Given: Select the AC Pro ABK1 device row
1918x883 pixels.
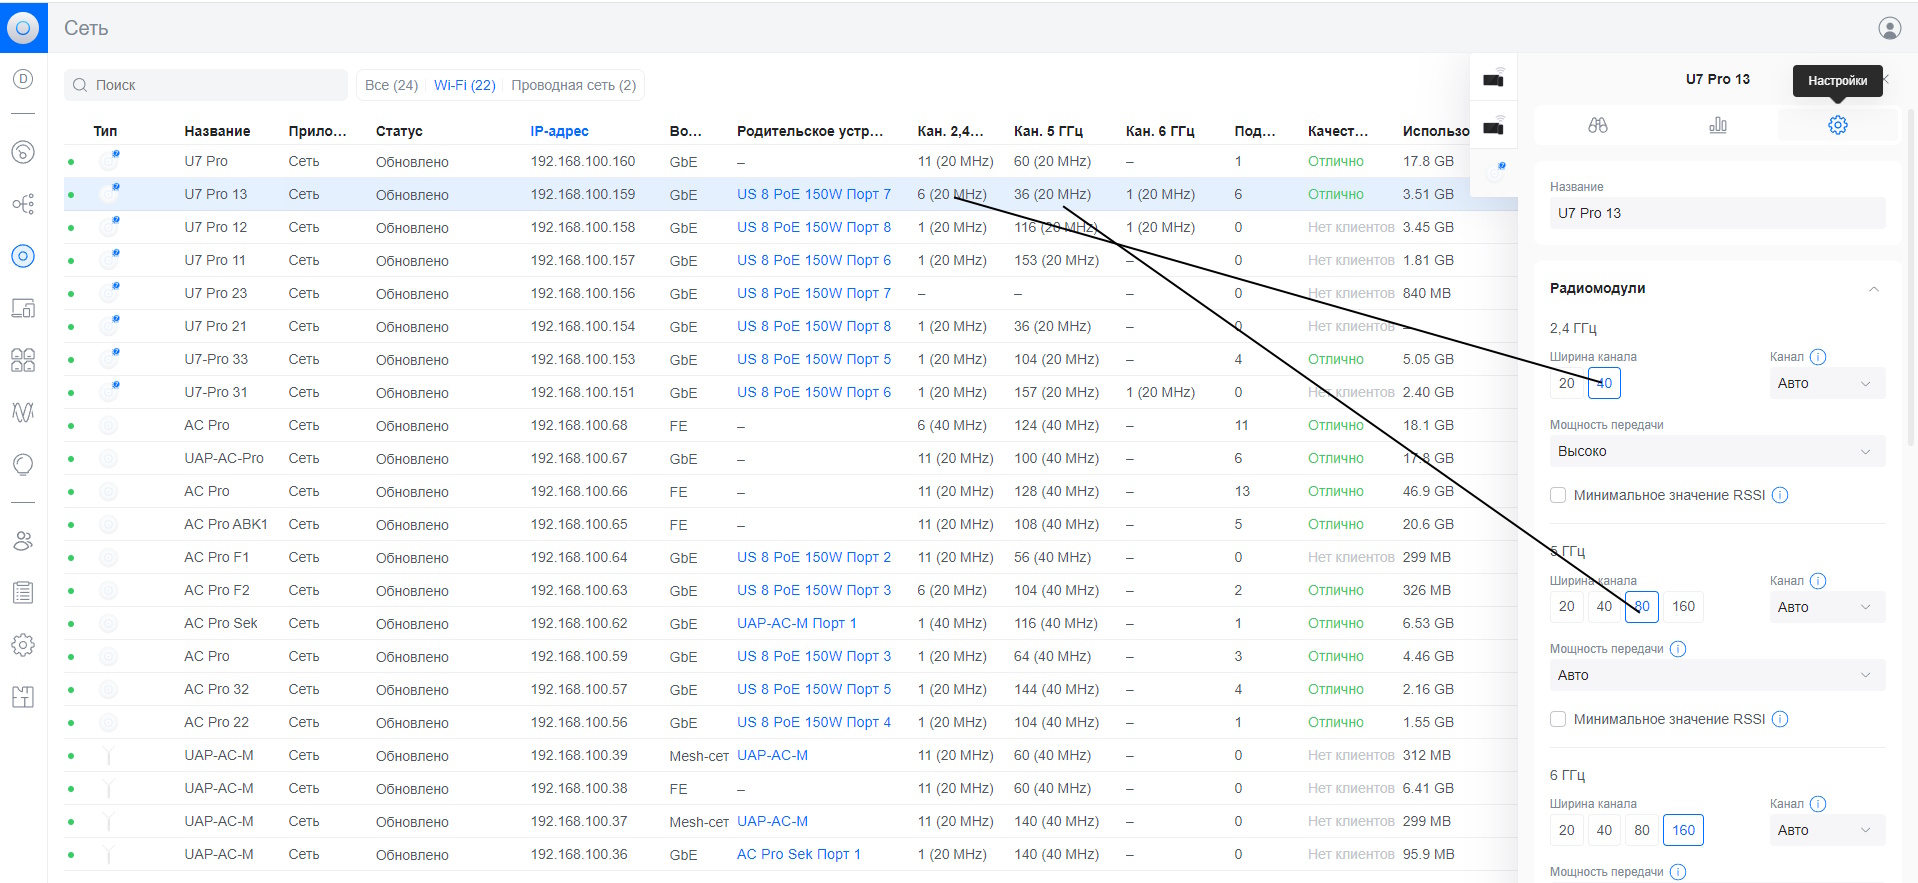Looking at the screenshot, I should [x=790, y=524].
